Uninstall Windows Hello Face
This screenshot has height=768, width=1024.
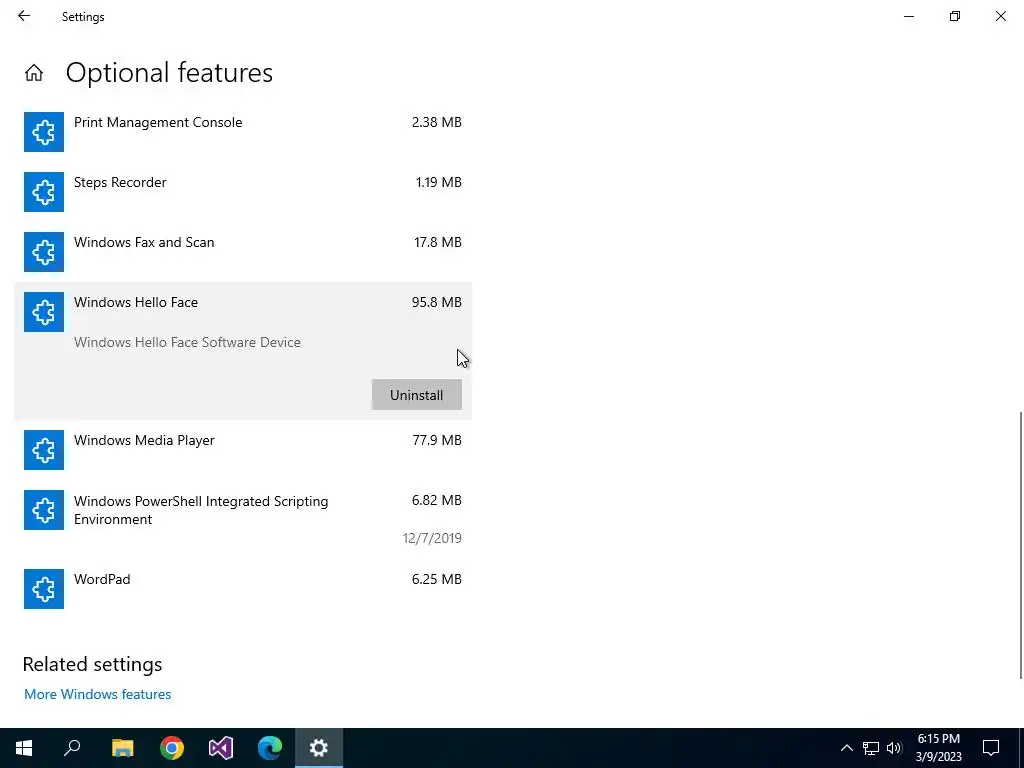coord(417,395)
